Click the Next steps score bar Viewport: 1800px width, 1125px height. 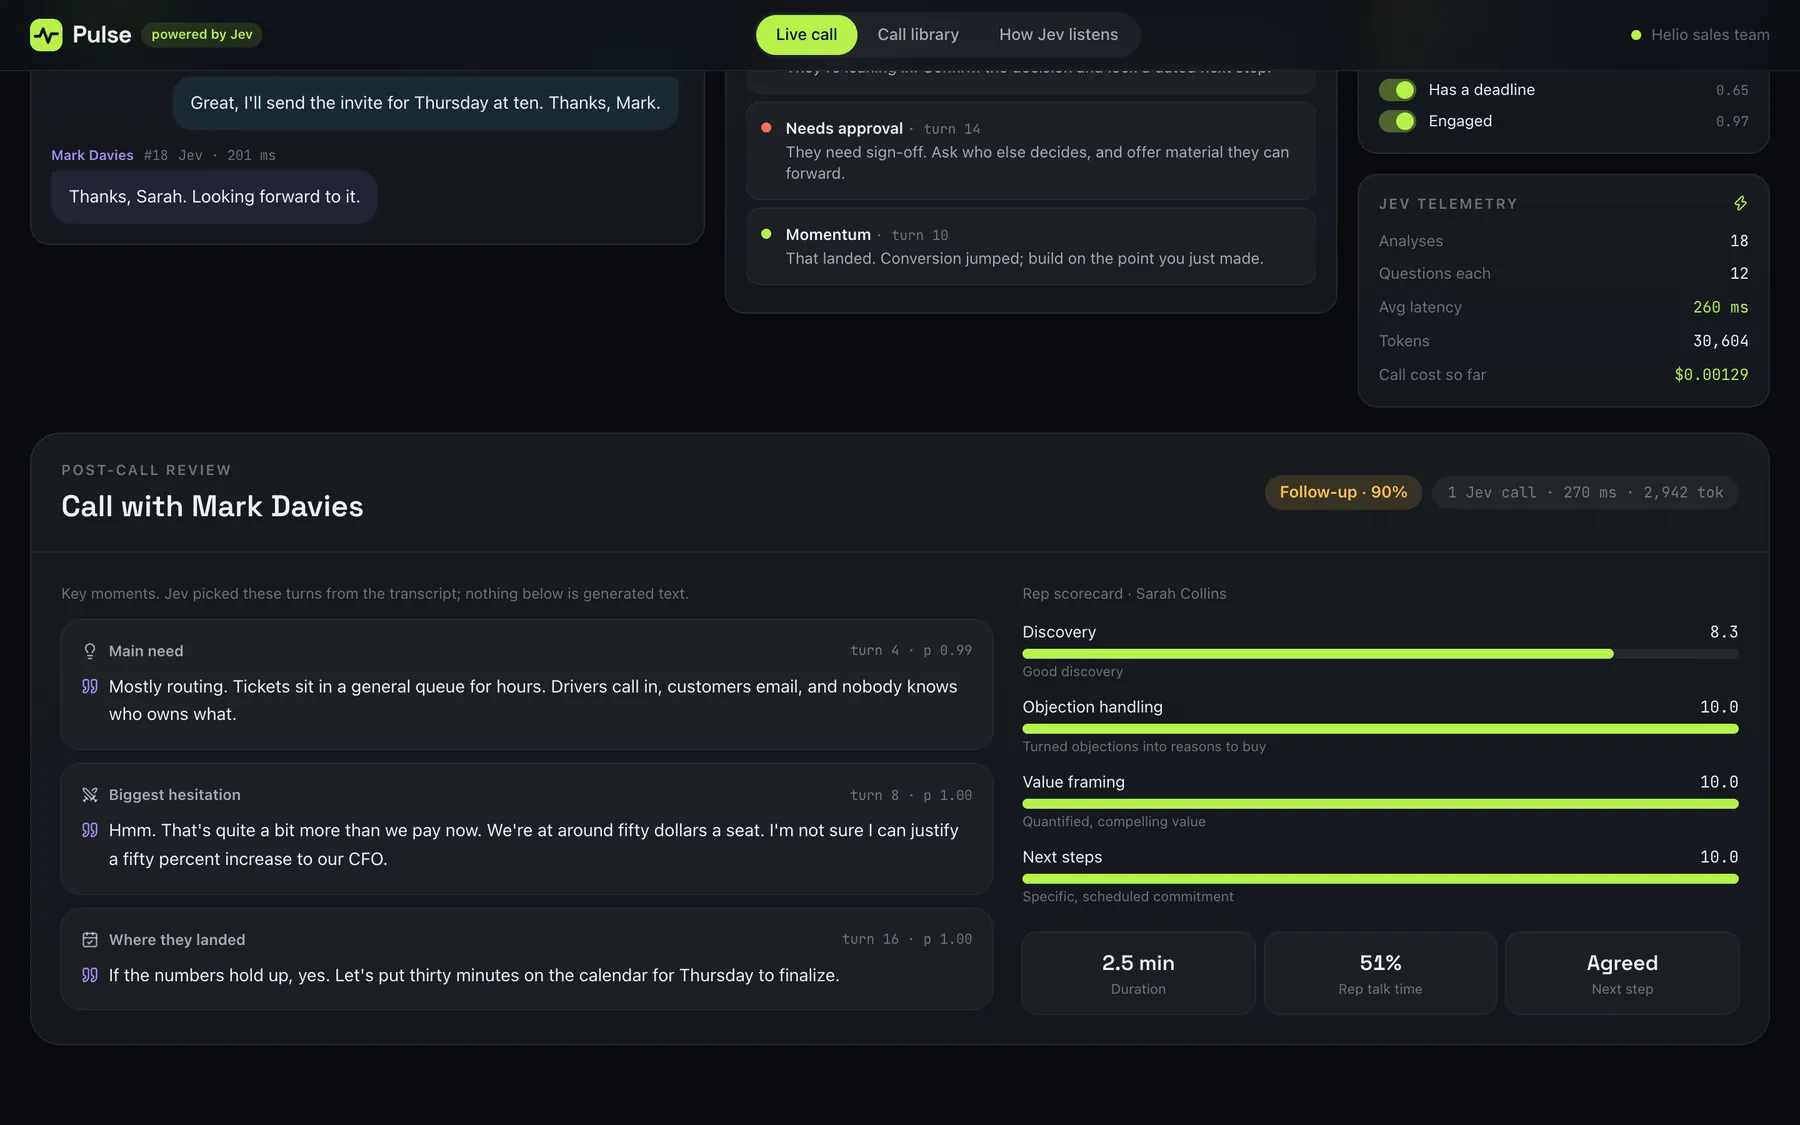point(1380,879)
